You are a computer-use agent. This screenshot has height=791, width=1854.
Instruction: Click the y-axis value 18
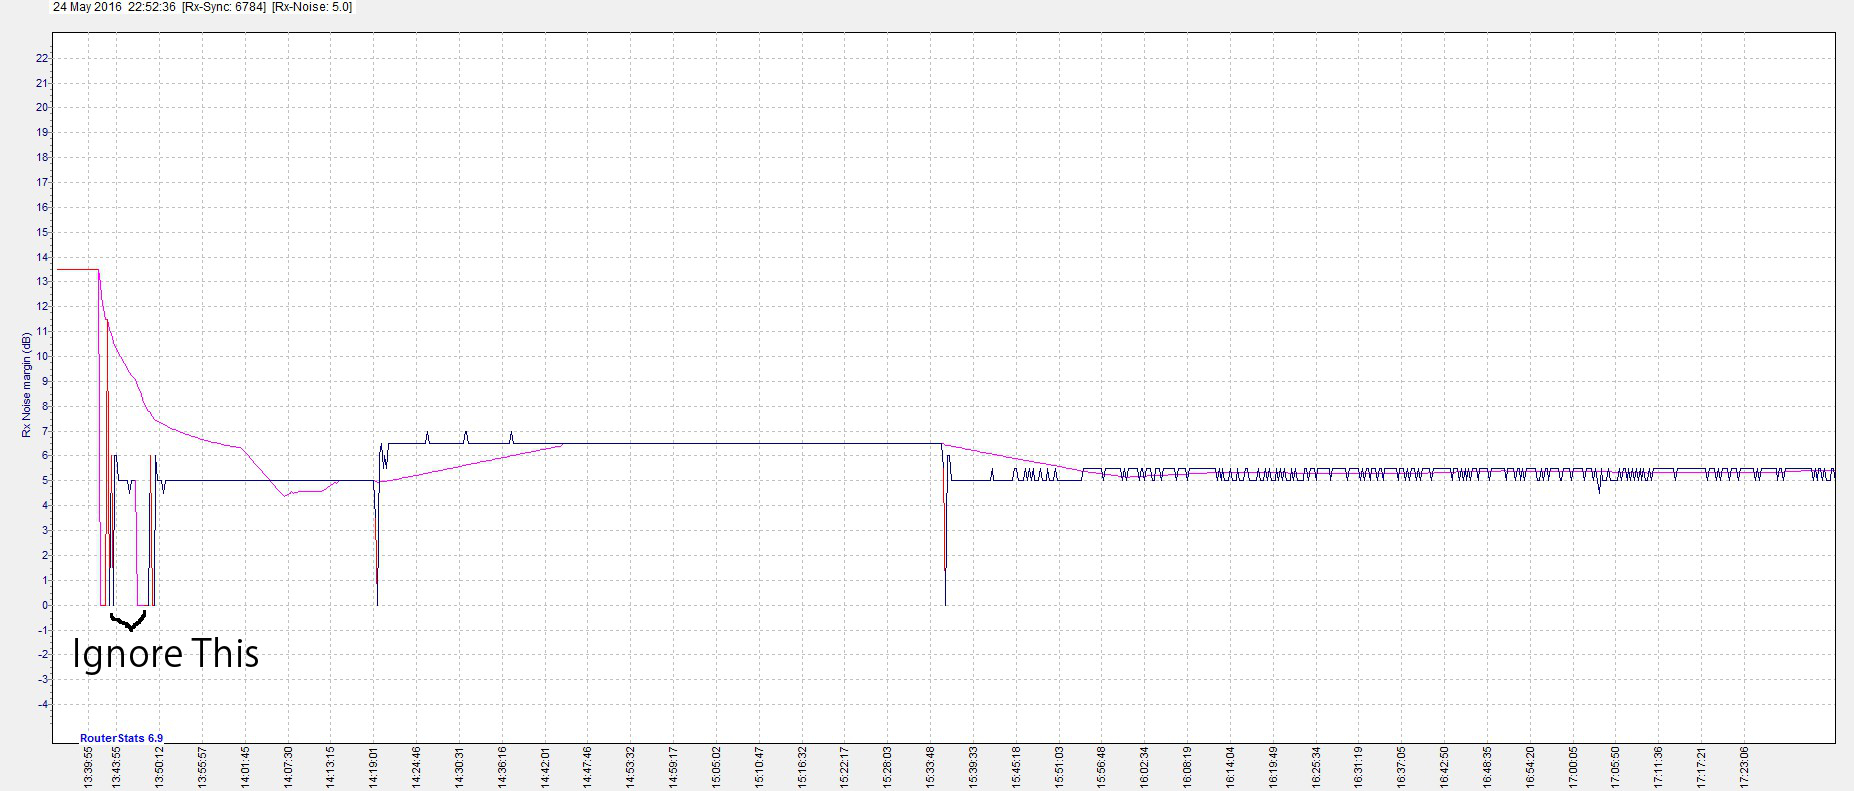42,157
